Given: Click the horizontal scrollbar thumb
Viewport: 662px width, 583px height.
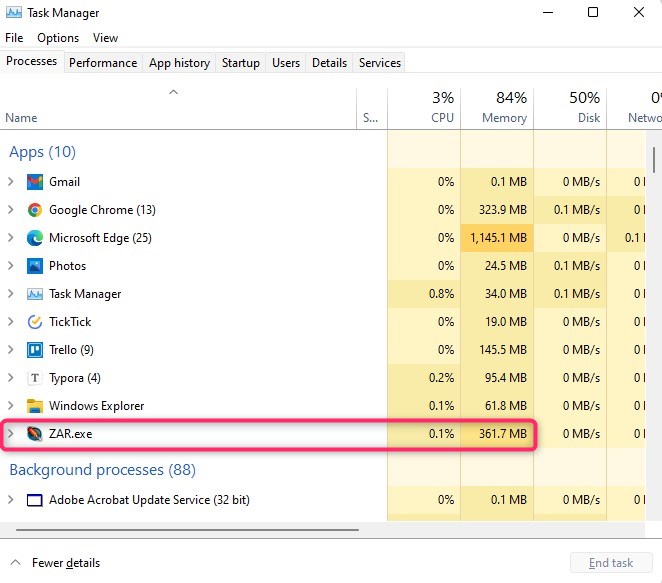Looking at the screenshot, I should pos(187,529).
